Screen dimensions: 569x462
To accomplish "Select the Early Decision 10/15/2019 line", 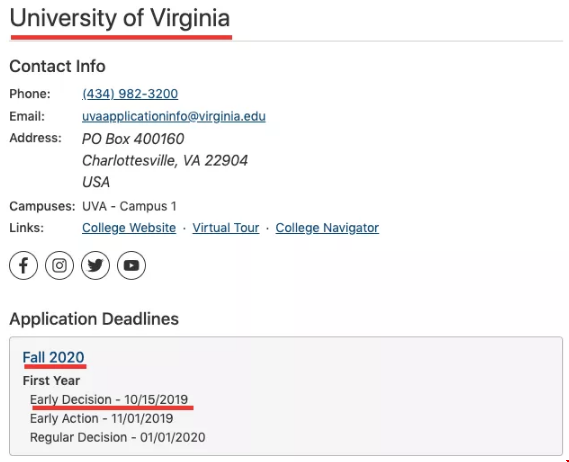I will pos(109,399).
